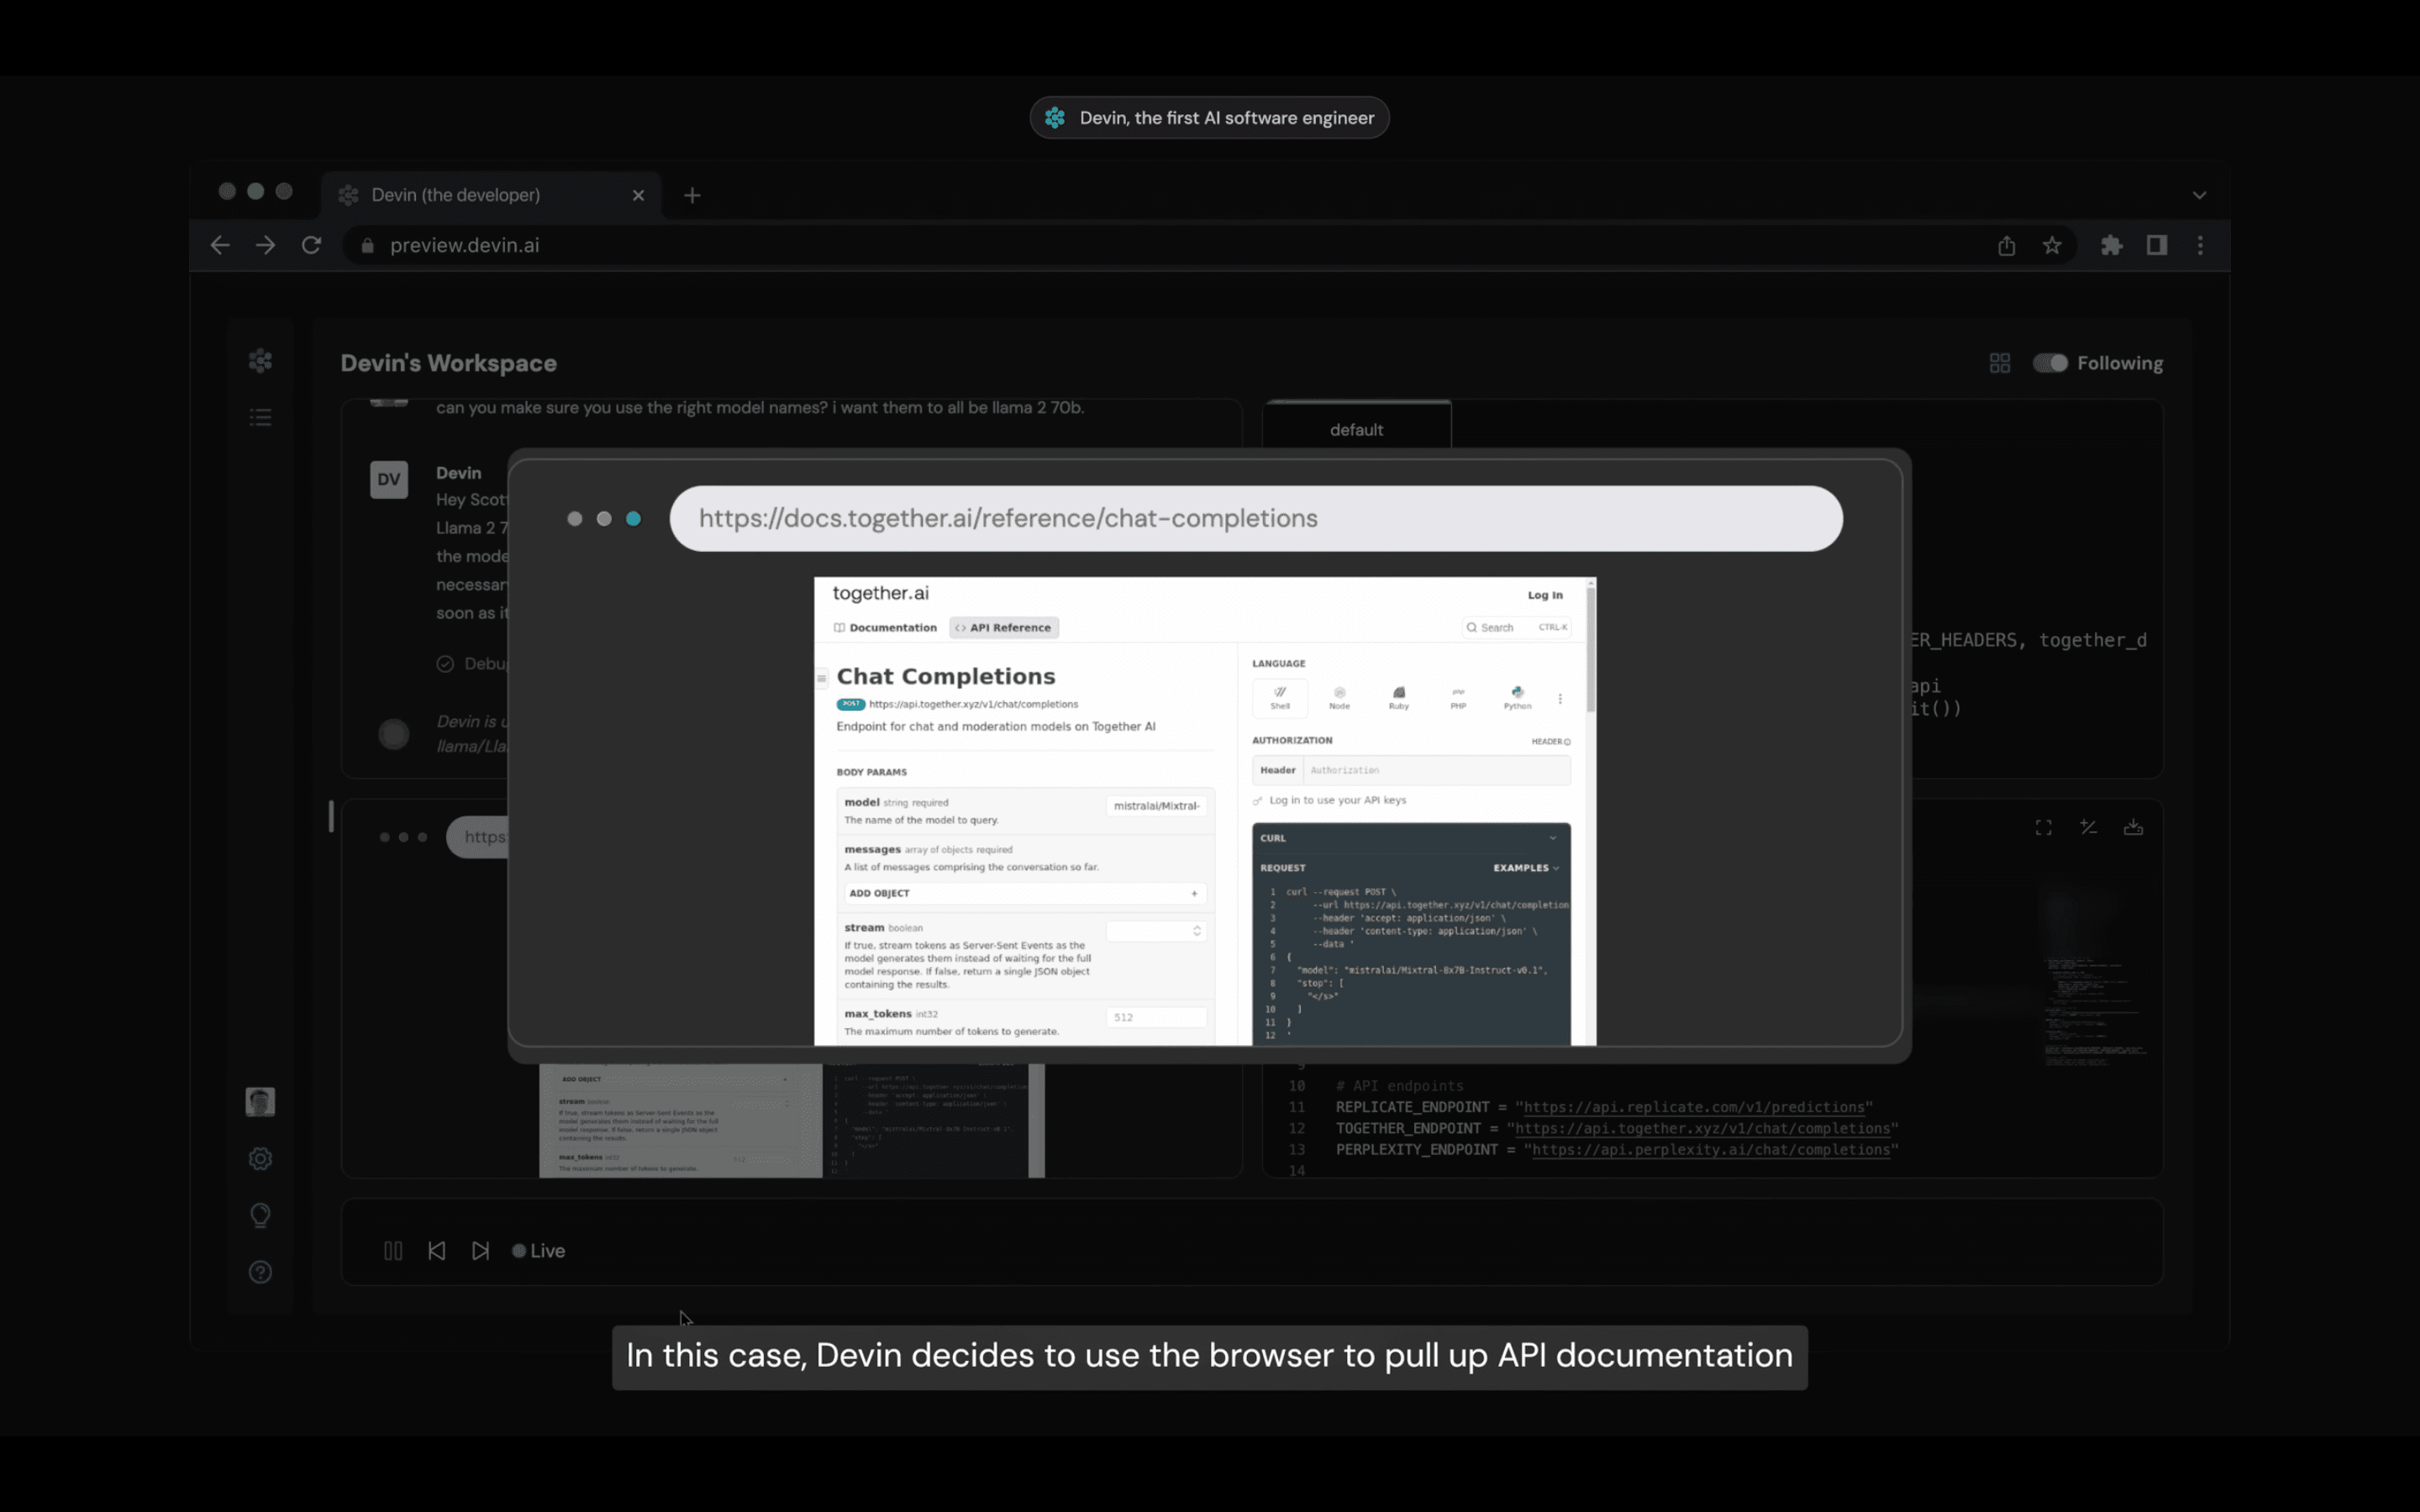Select the Shell language option

pos(1281,697)
